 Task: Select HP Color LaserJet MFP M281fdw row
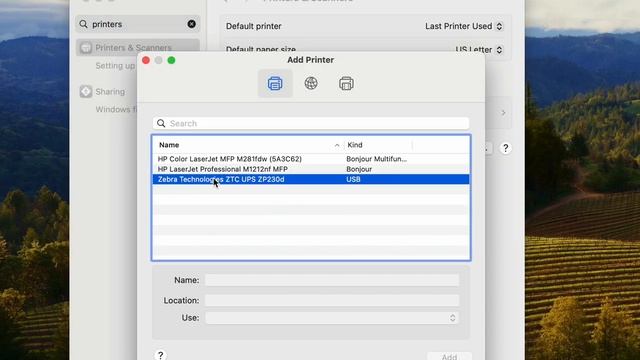[311, 159]
